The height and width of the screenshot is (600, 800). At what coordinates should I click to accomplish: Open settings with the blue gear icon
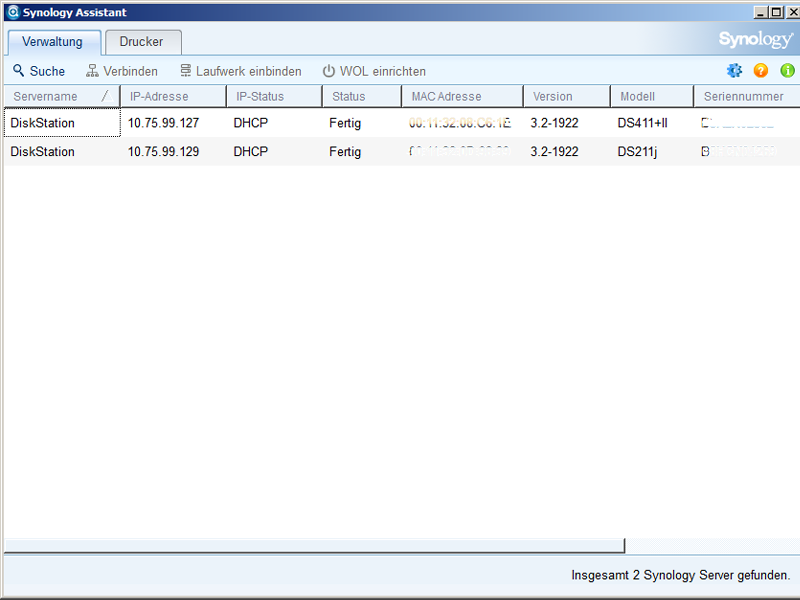pyautogui.click(x=734, y=70)
